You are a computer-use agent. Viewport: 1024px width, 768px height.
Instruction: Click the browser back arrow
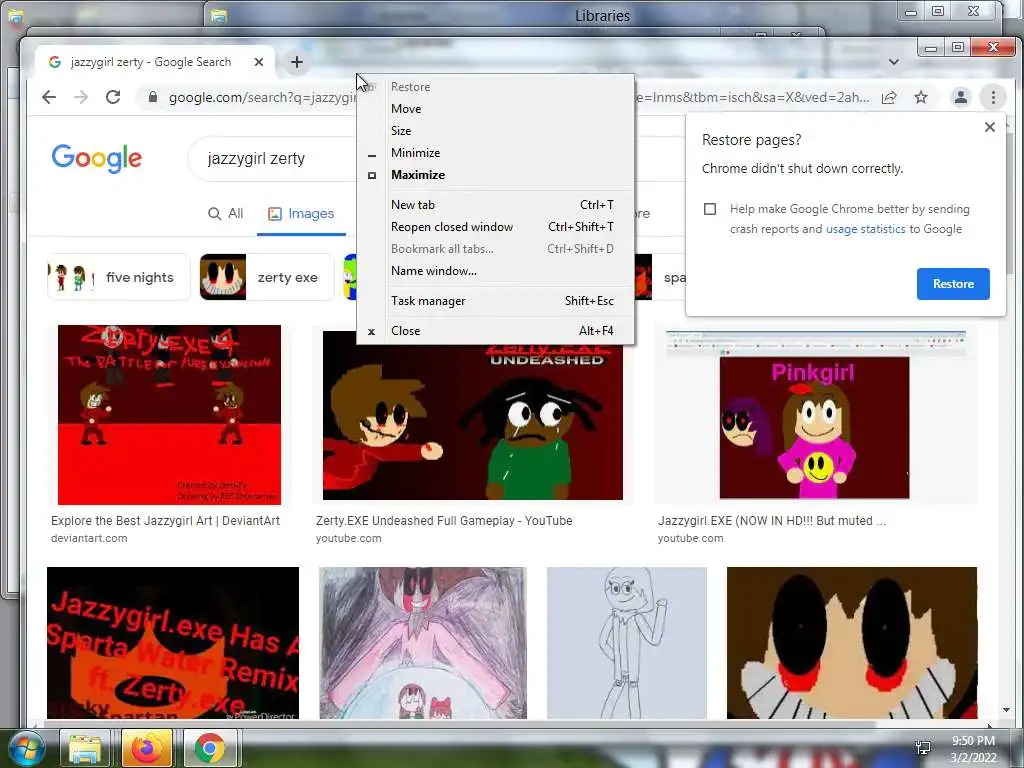(49, 97)
